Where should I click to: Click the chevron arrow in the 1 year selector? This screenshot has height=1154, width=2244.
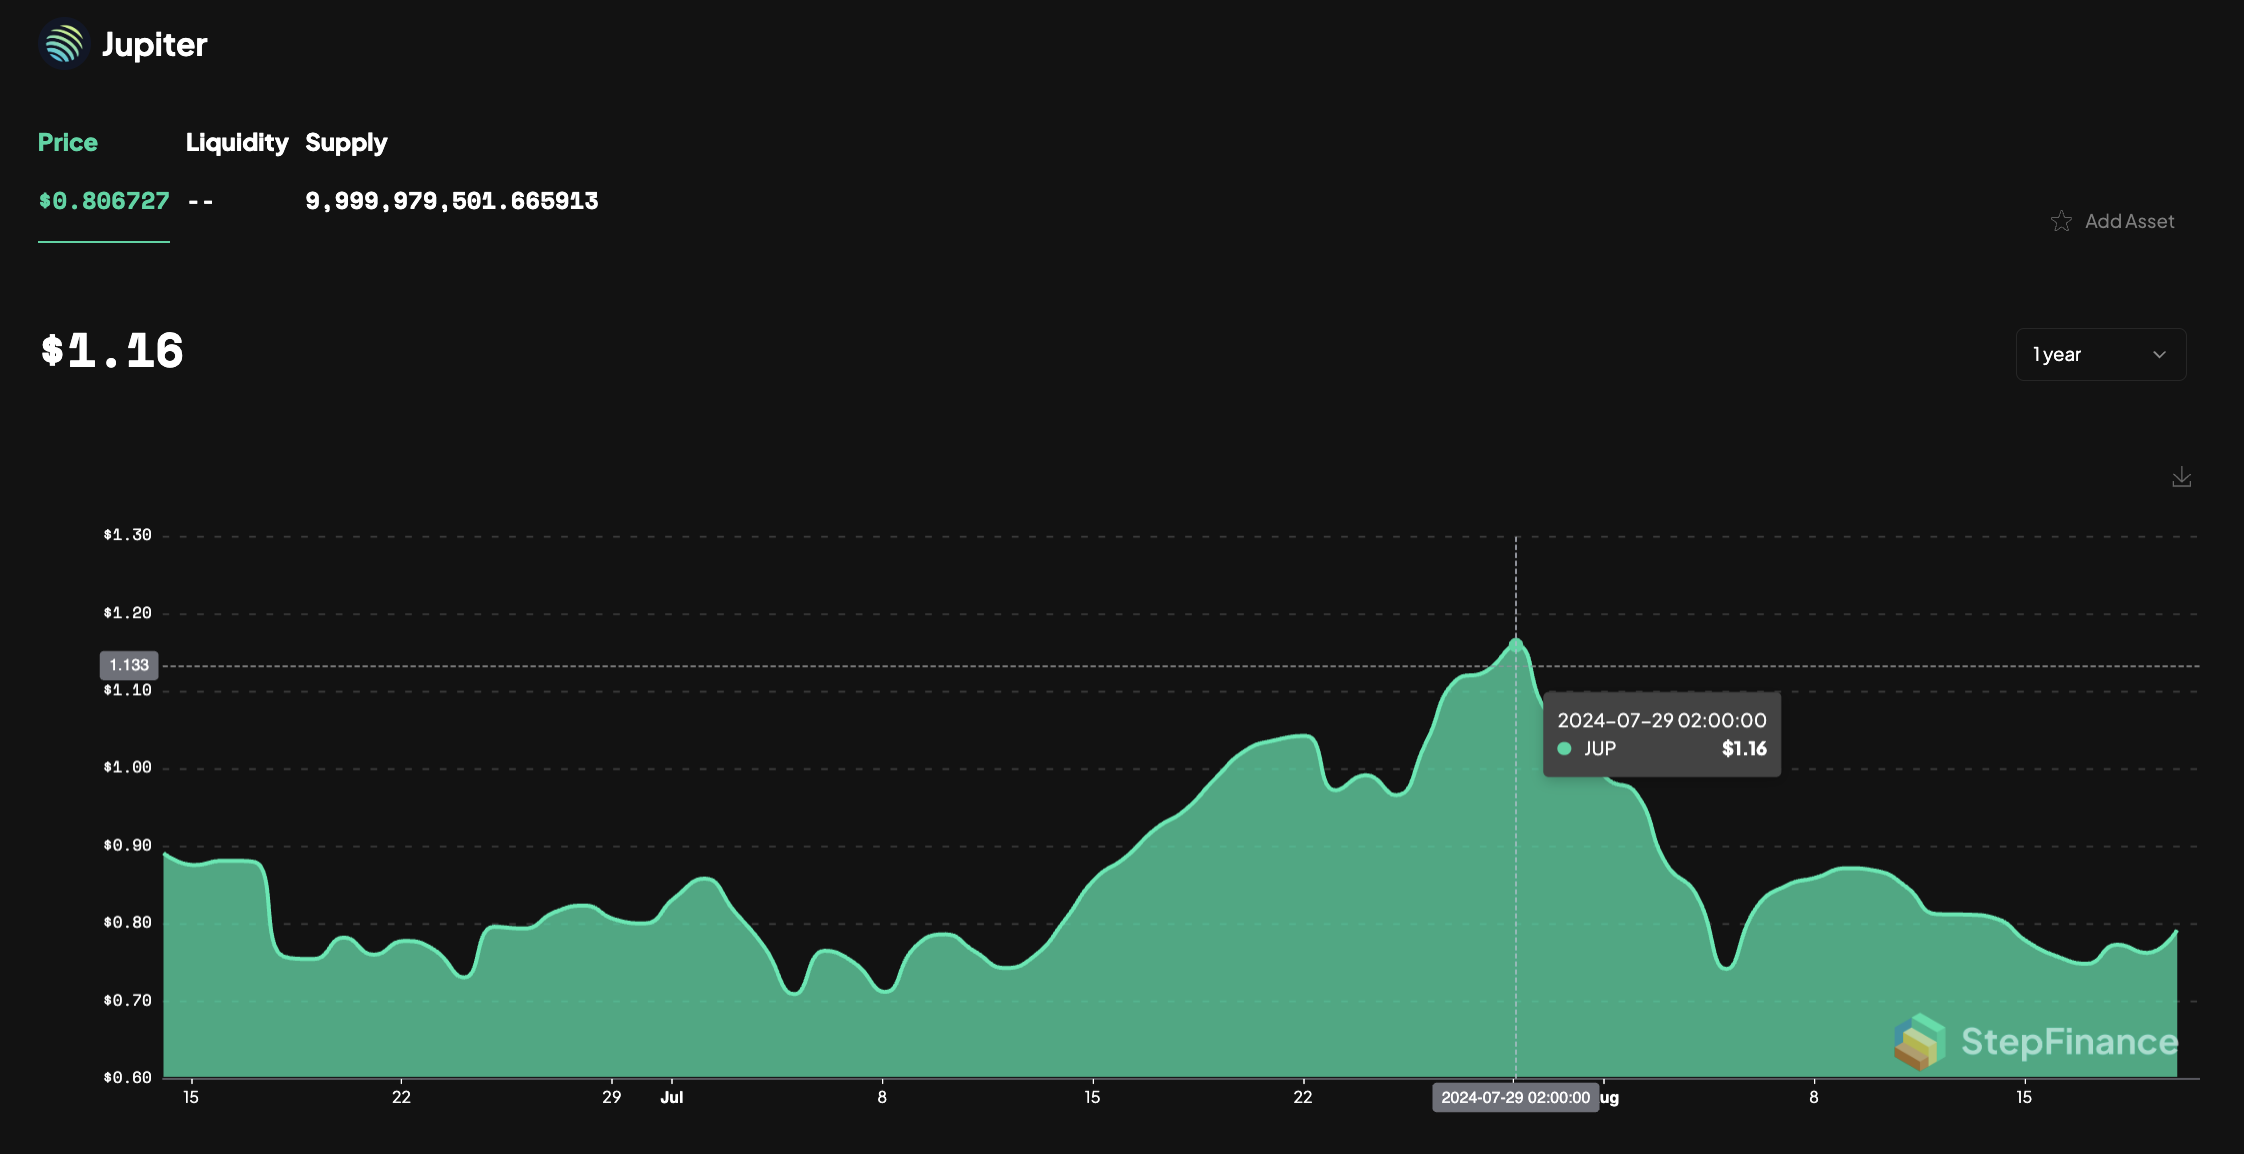(x=2159, y=355)
